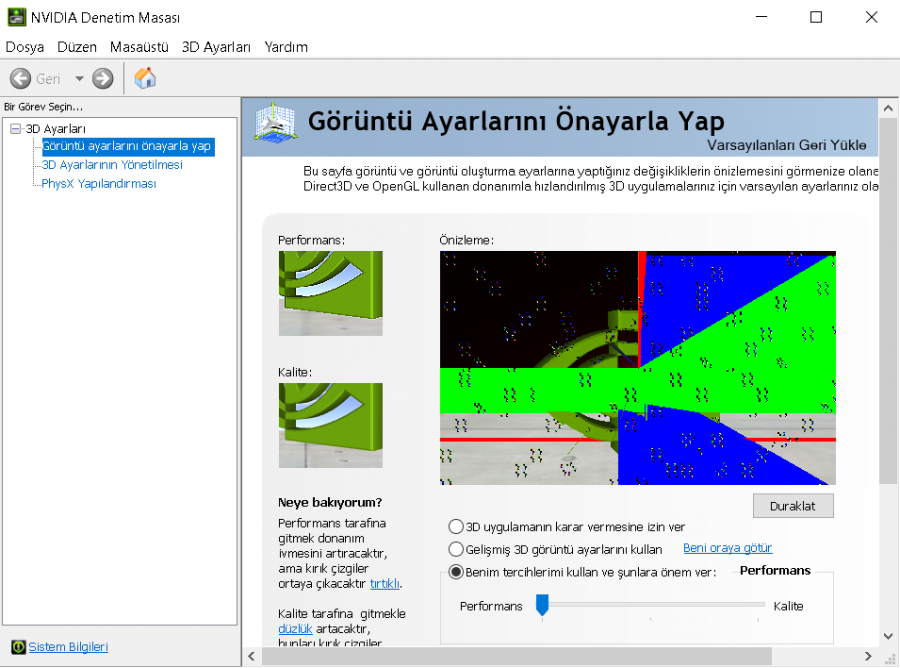Select Görüntü ayarlarını önayarla yap tree item

coord(127,146)
